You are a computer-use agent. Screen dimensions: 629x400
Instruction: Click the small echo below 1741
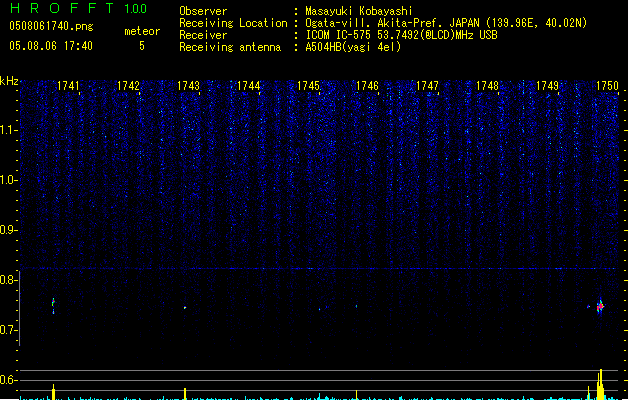[53, 304]
